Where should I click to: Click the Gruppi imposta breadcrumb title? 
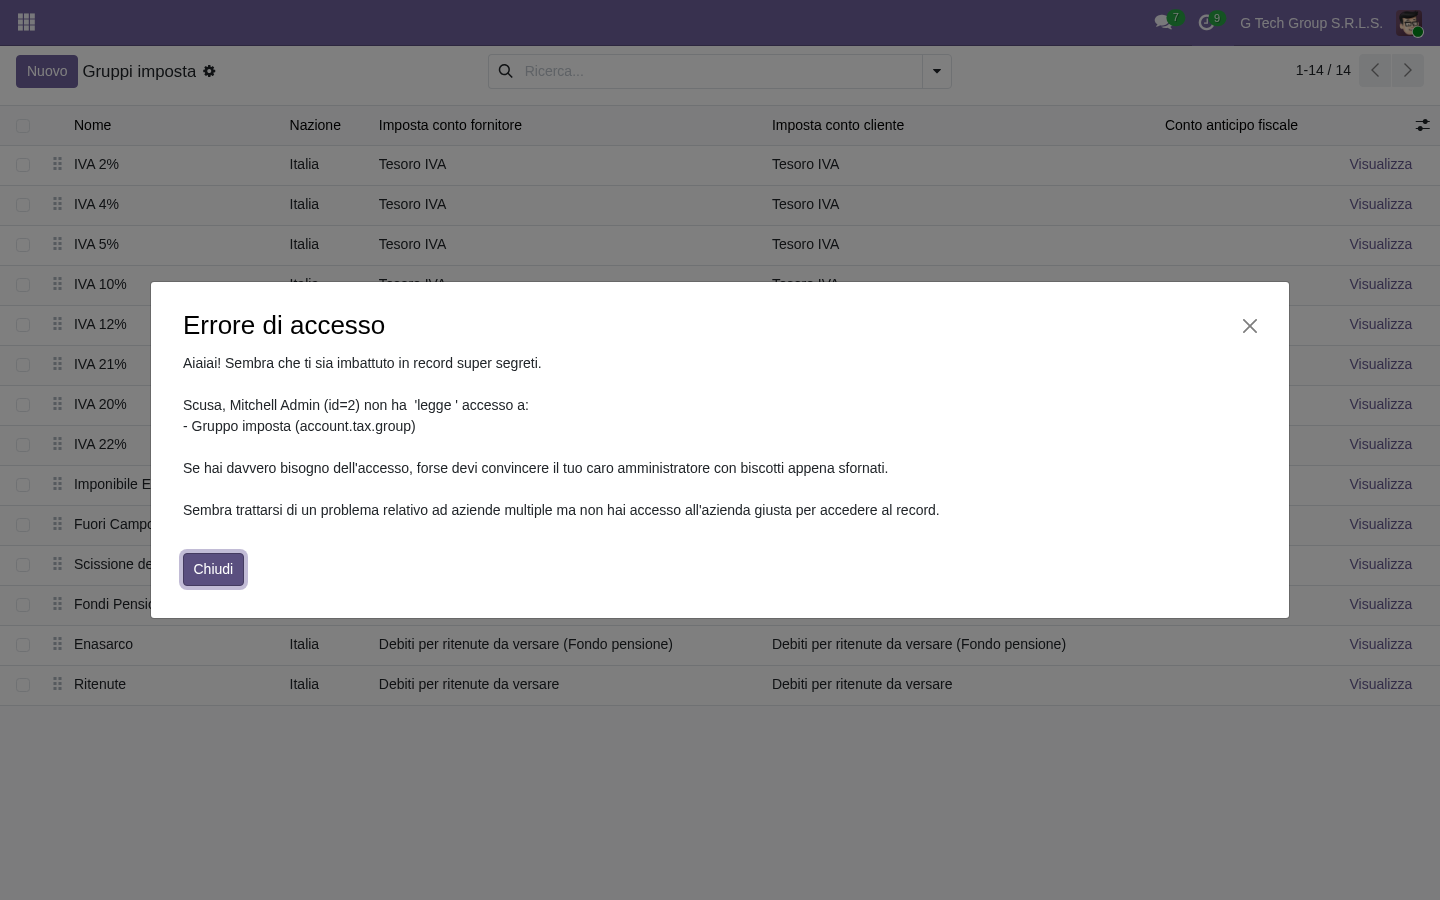(x=139, y=72)
